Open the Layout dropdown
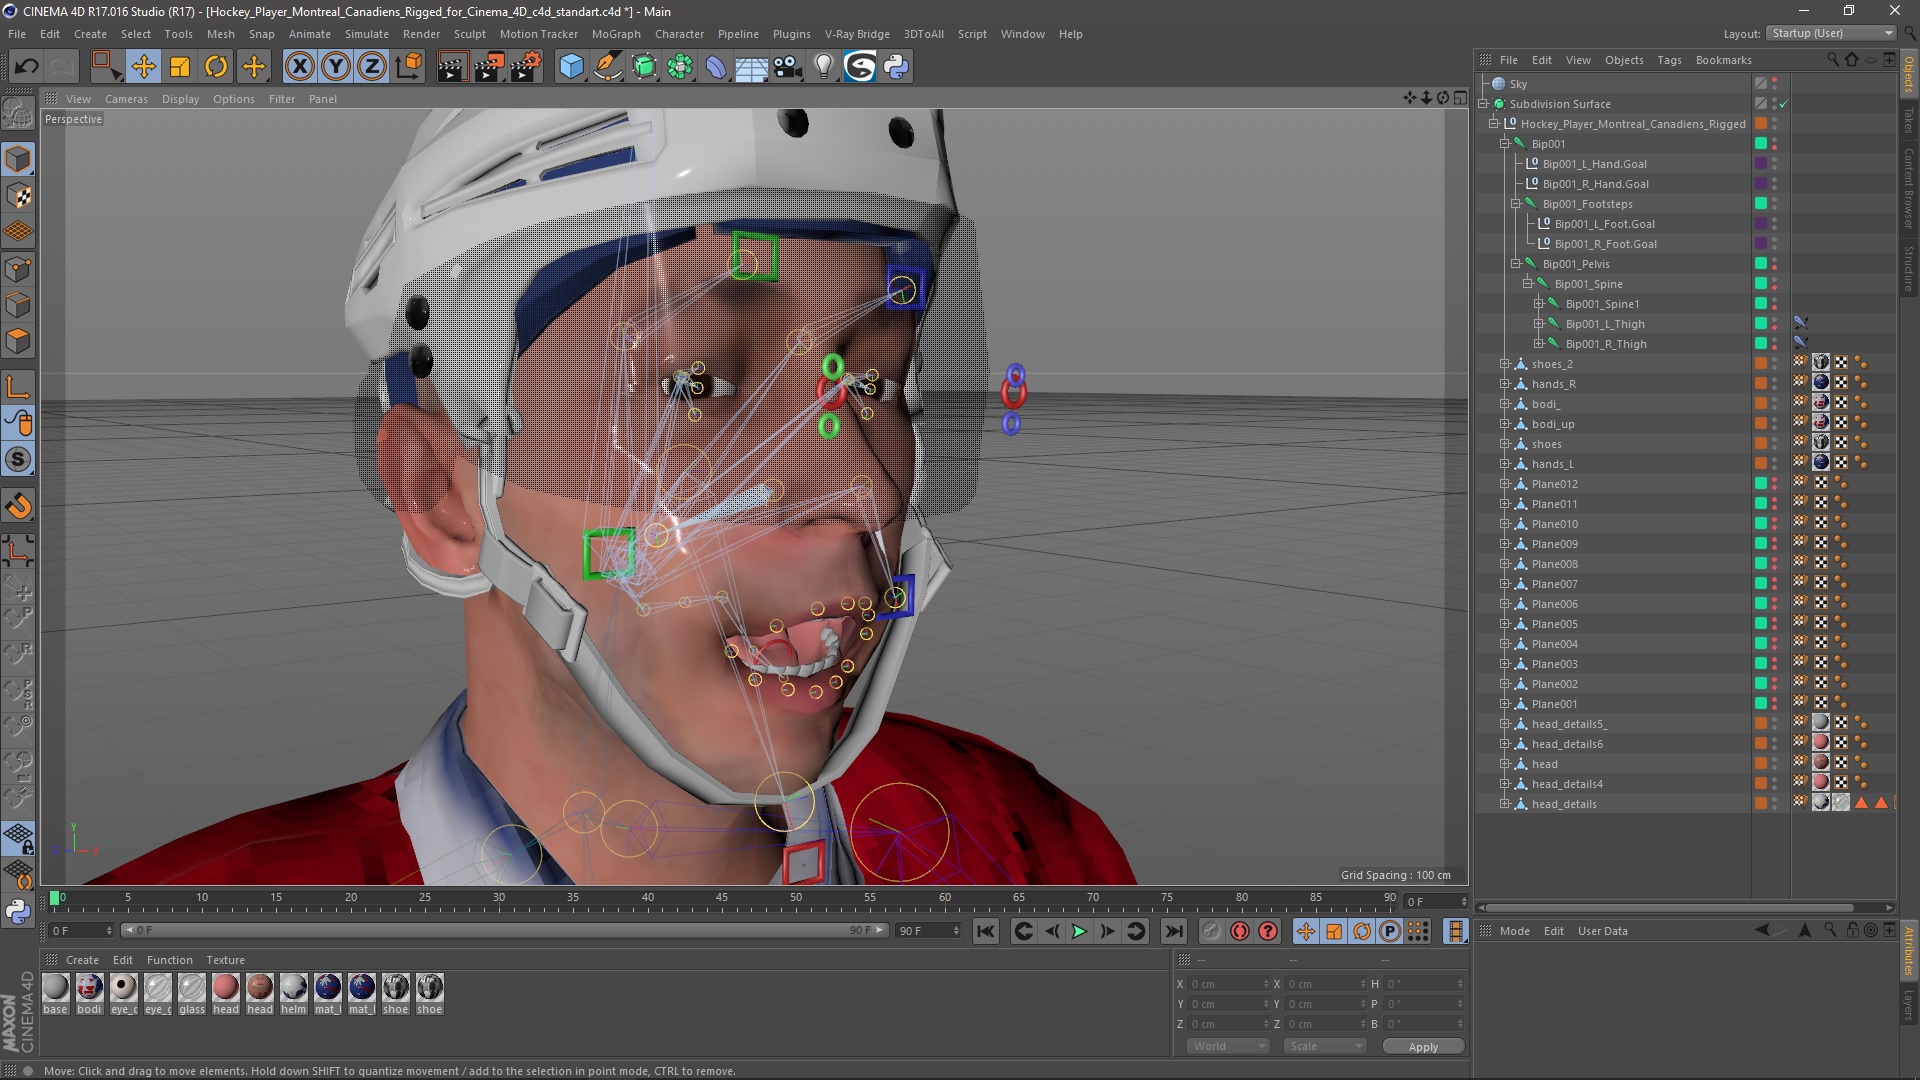Viewport: 1920px width, 1080px height. point(1832,33)
